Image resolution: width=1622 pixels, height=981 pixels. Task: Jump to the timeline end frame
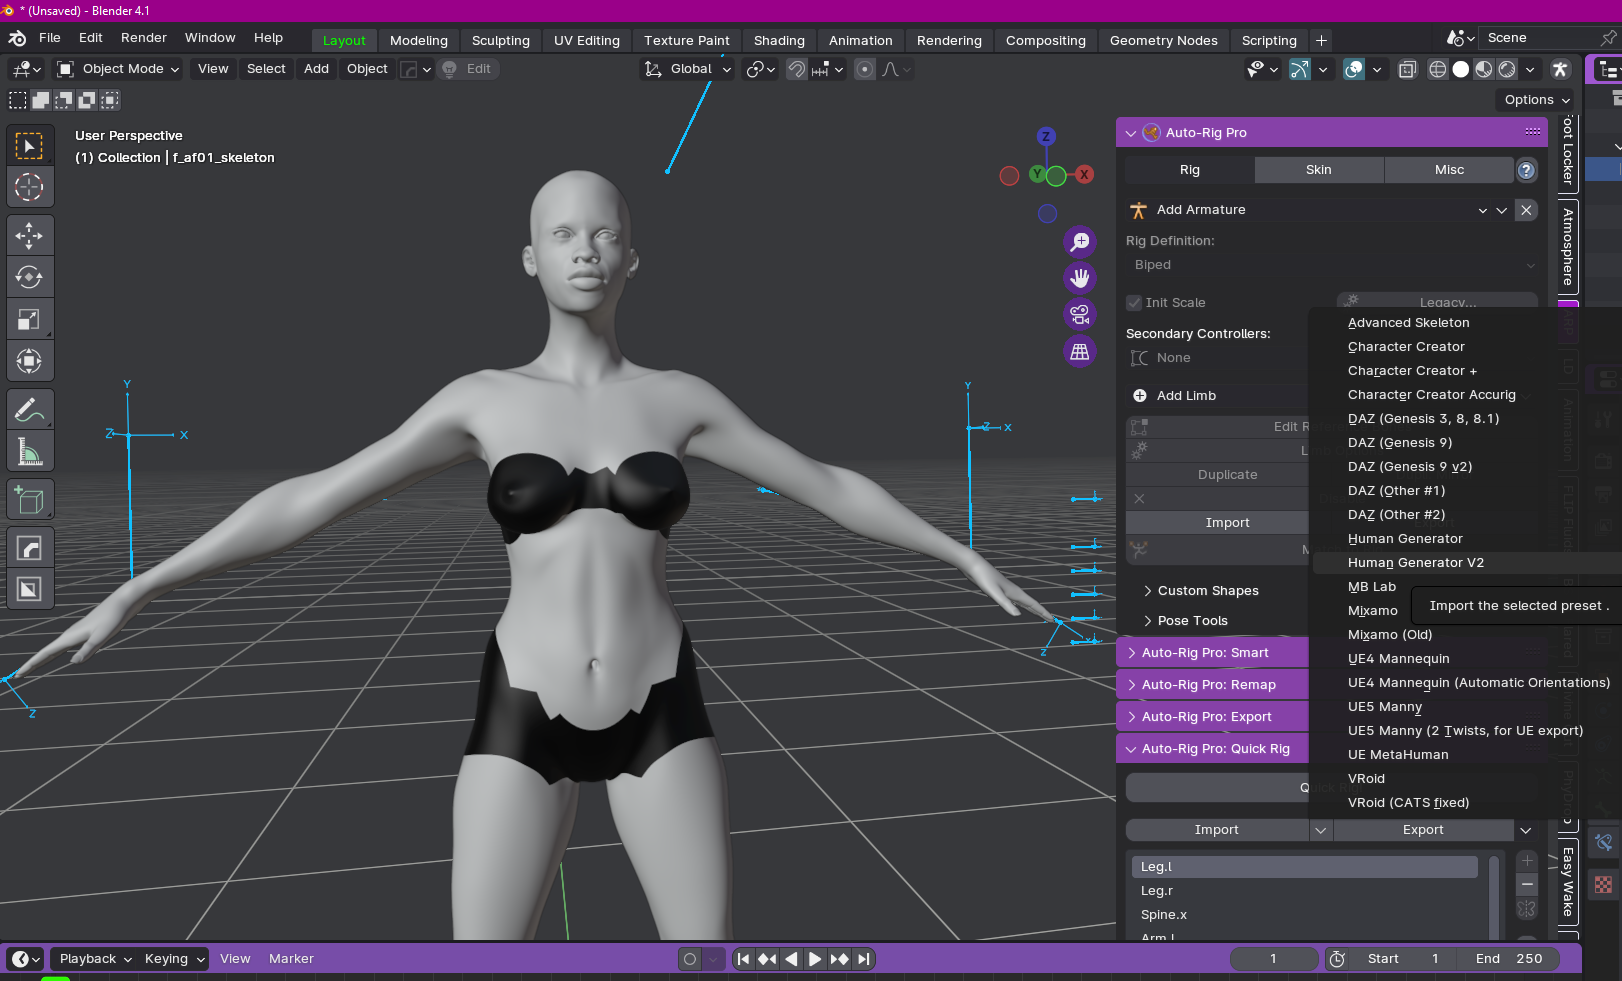pos(864,959)
